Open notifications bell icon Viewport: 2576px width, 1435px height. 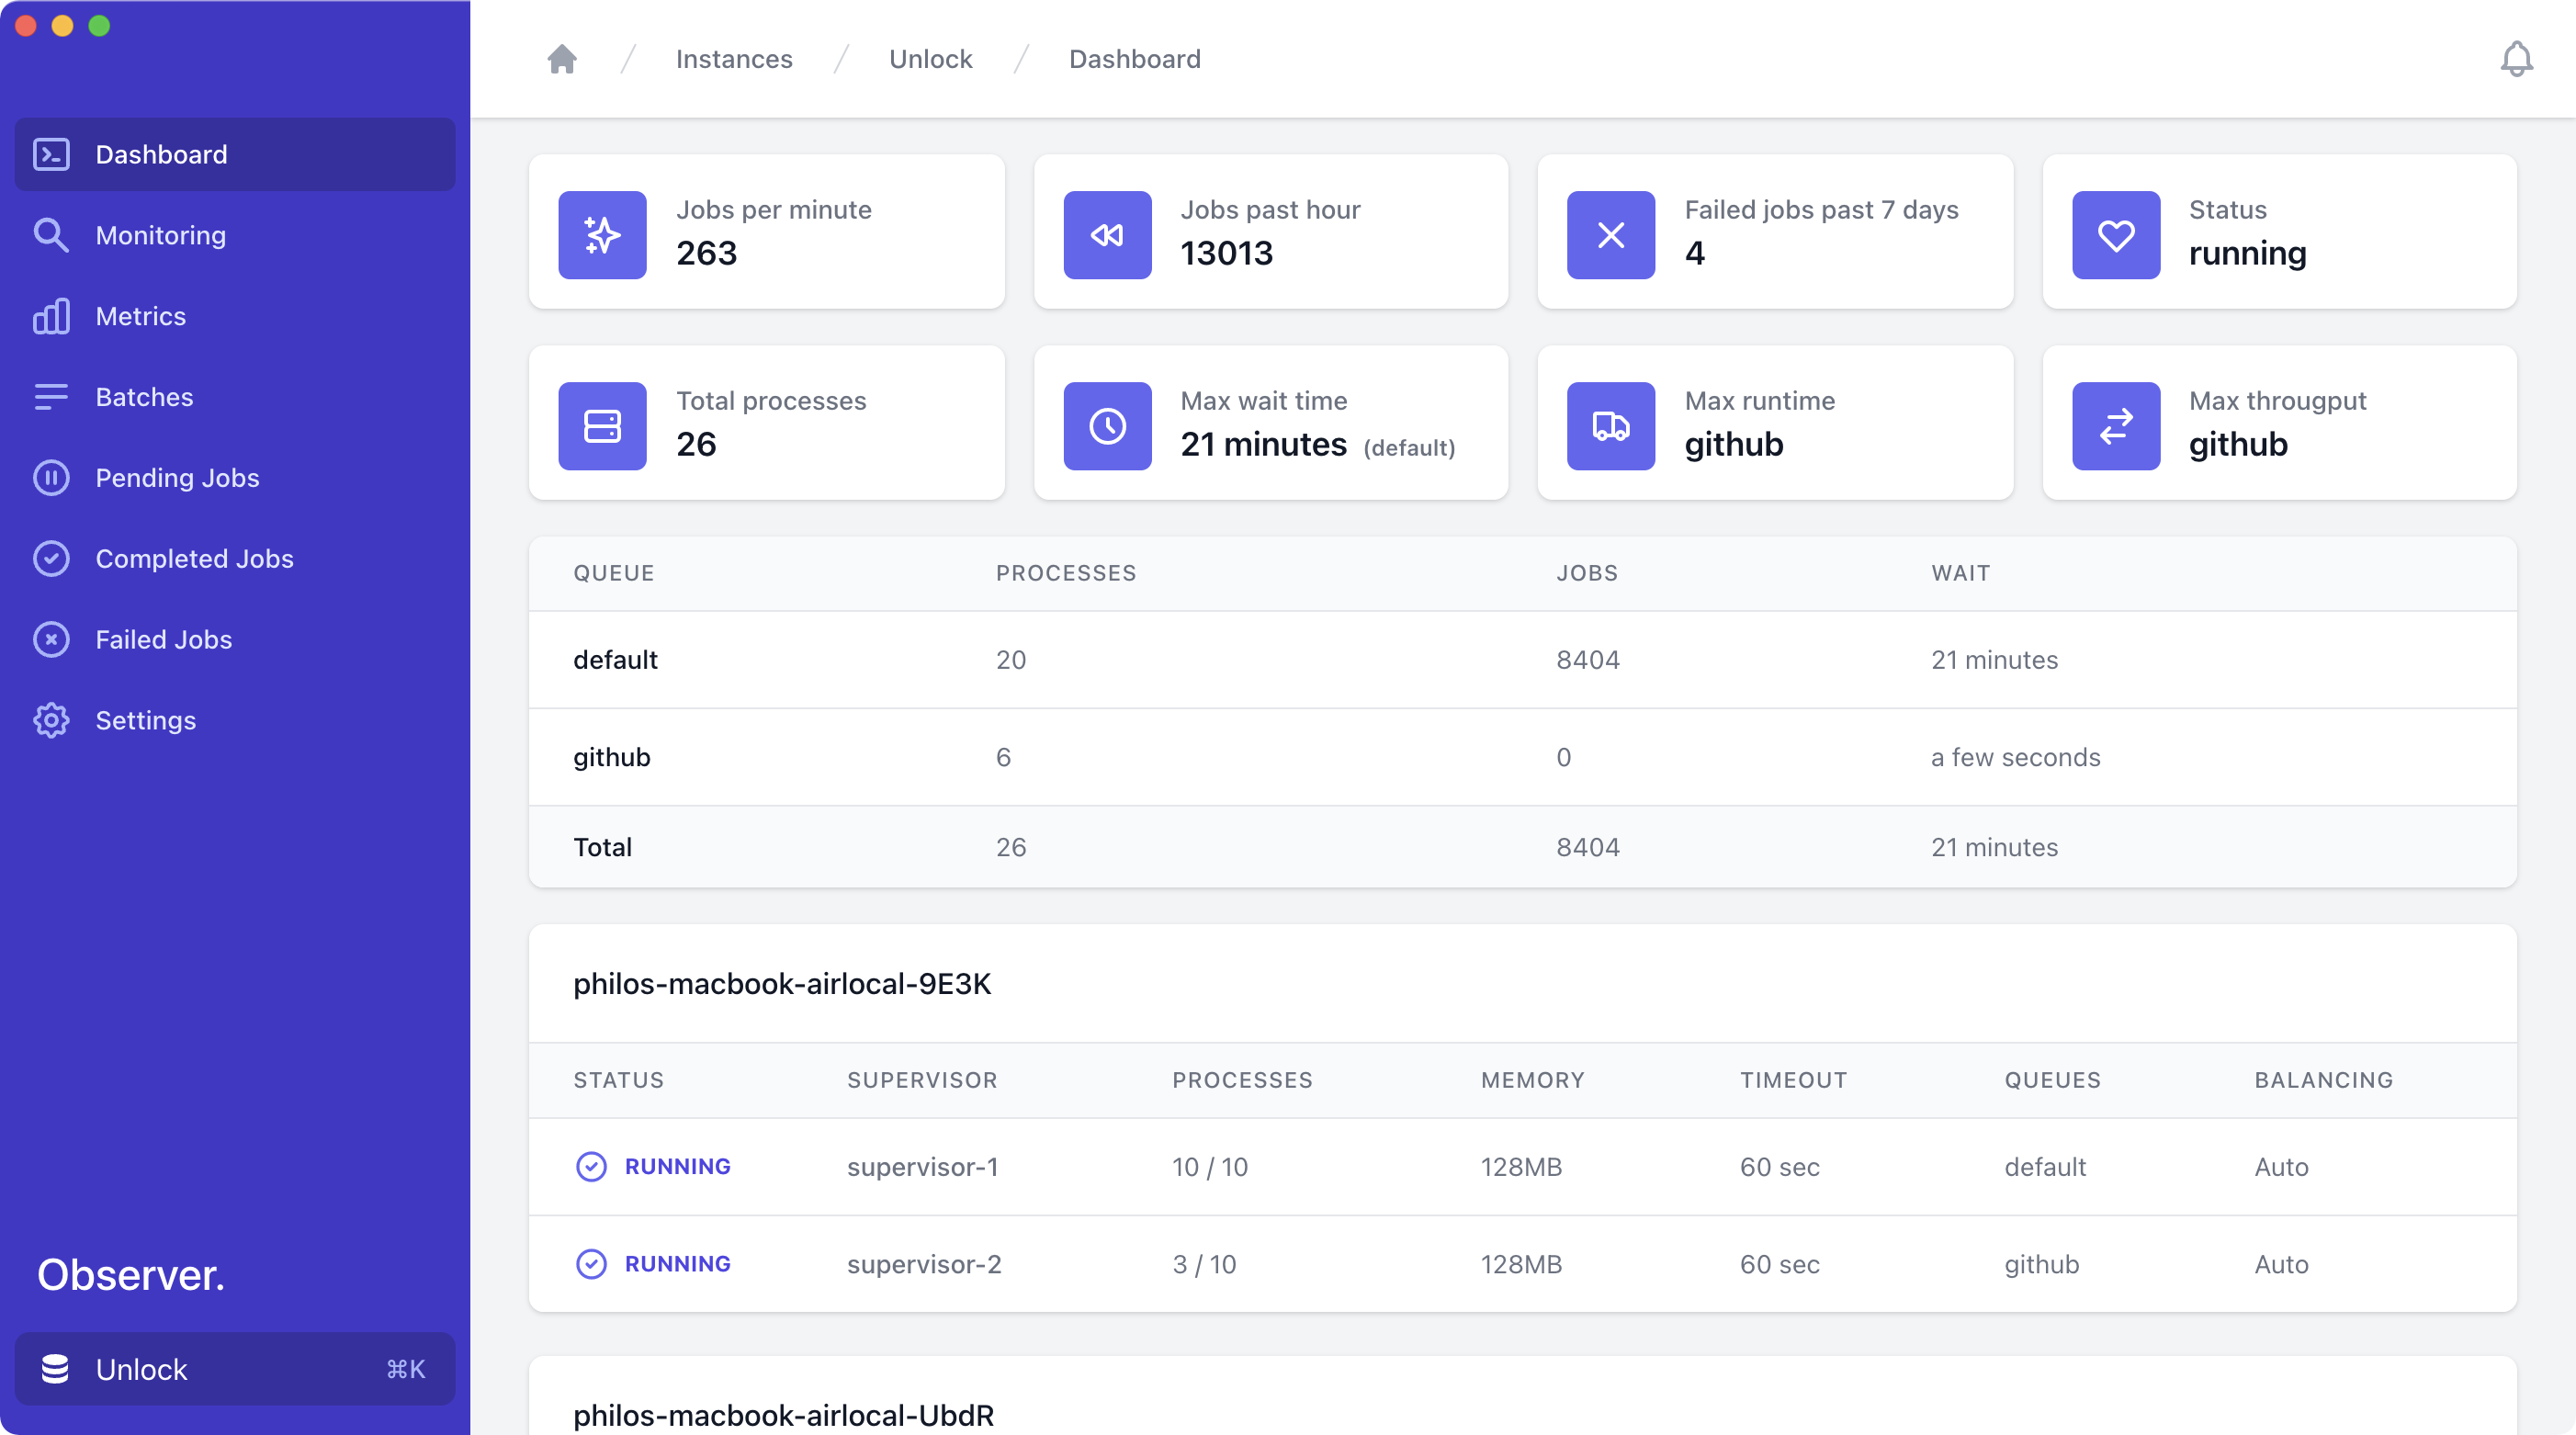pyautogui.click(x=2516, y=59)
